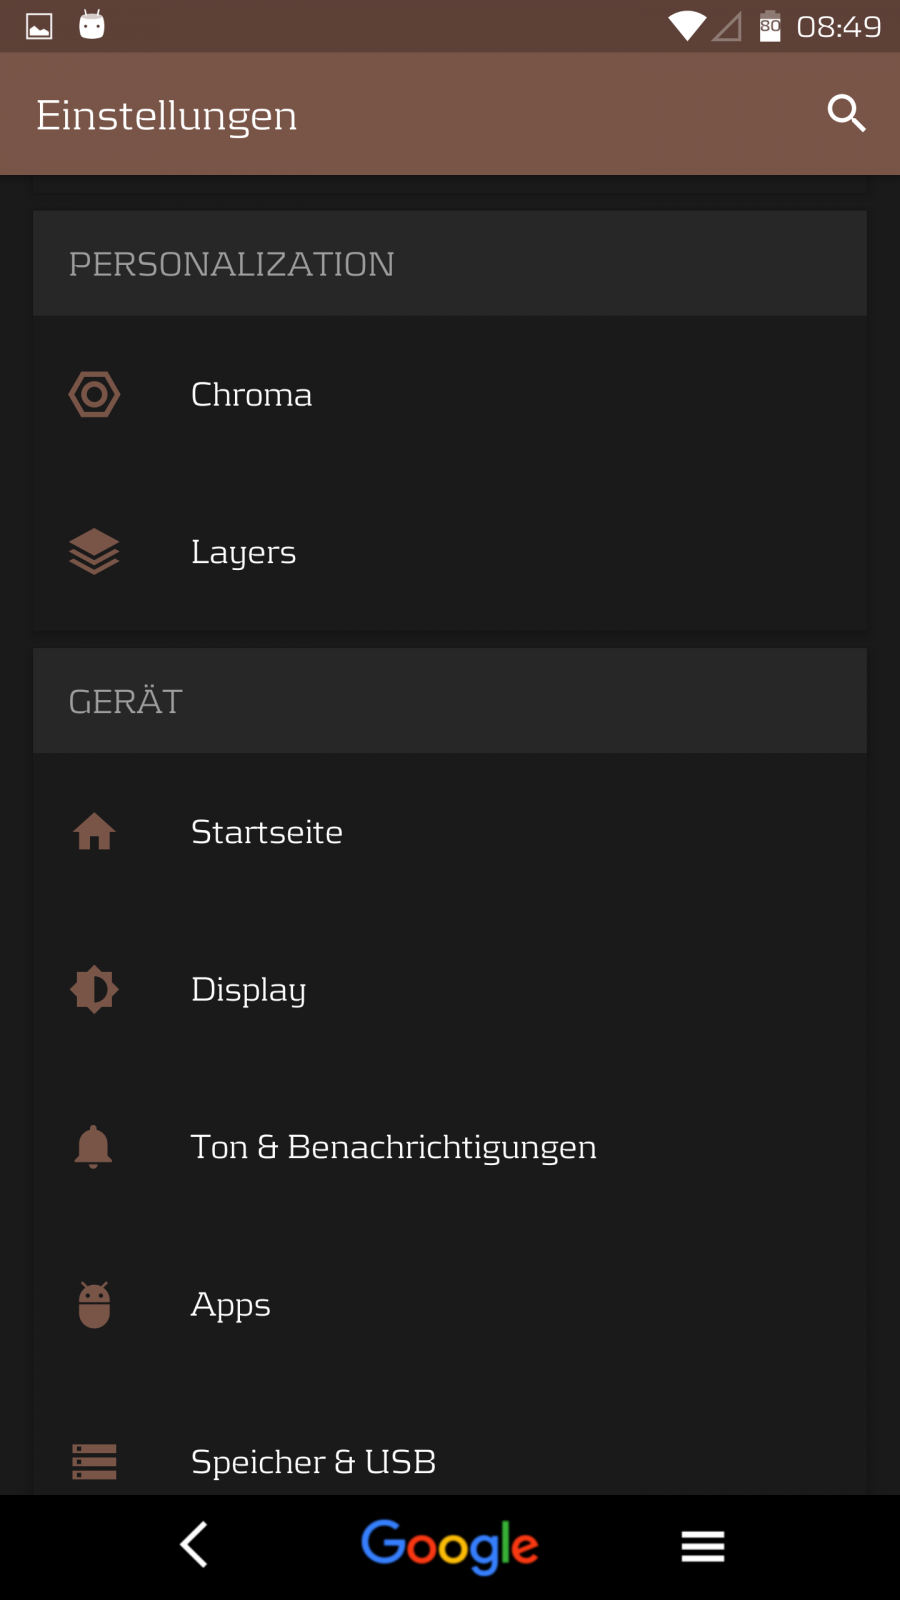The width and height of the screenshot is (900, 1600).
Task: Tap the Layers stack icon
Action: 94,552
